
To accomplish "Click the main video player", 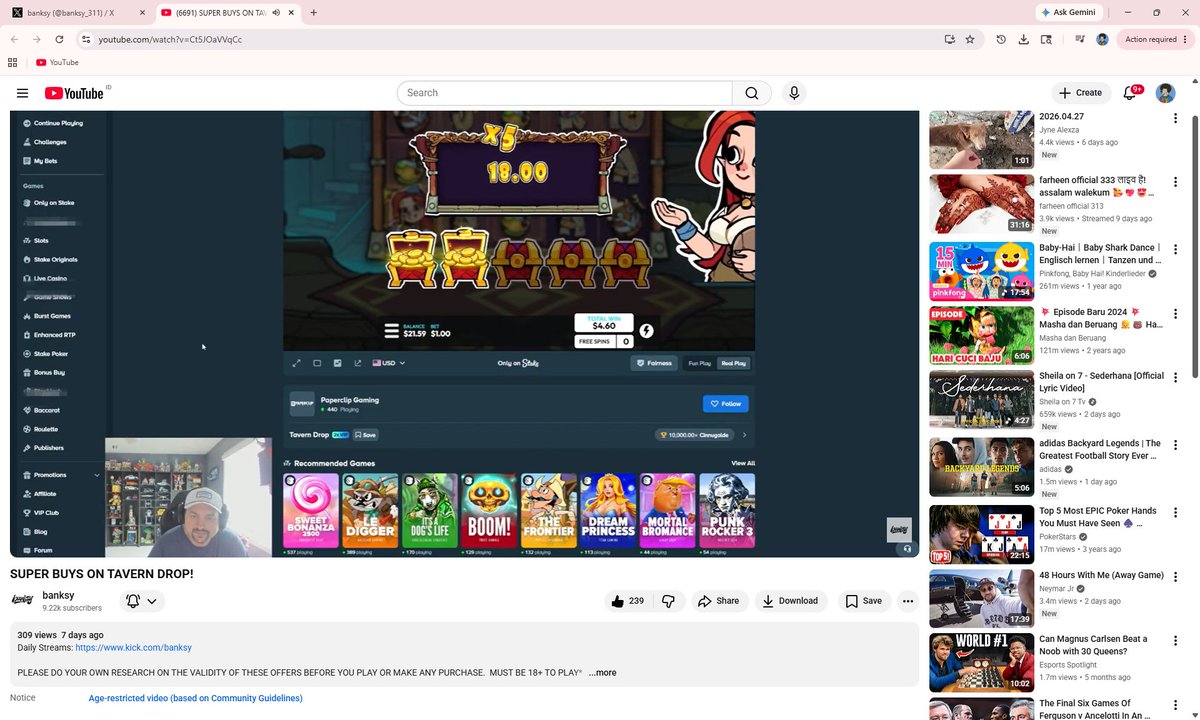I will (x=464, y=334).
